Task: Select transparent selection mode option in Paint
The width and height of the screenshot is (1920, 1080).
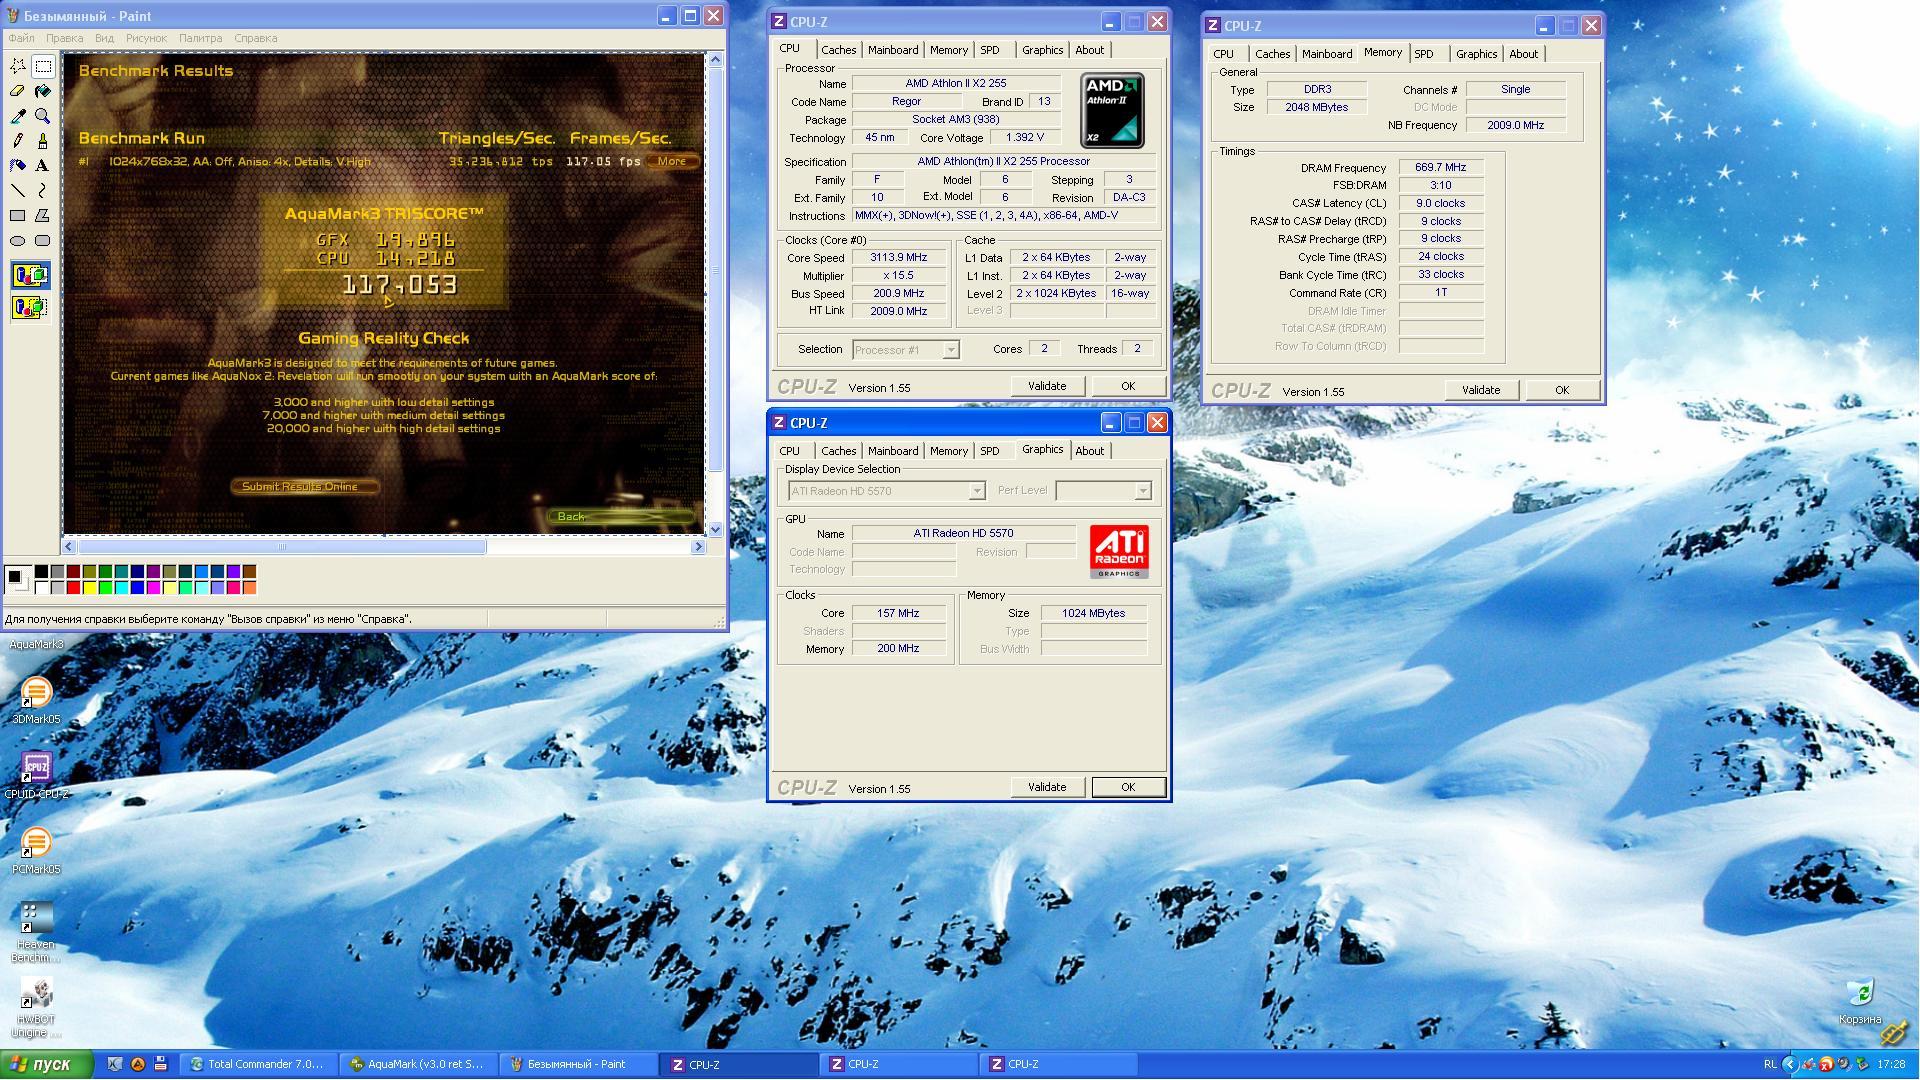Action: point(30,307)
